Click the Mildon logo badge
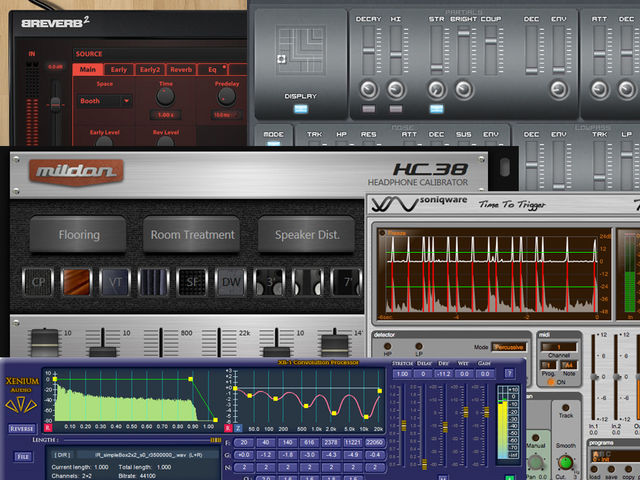The height and width of the screenshot is (480, 640). [76, 171]
